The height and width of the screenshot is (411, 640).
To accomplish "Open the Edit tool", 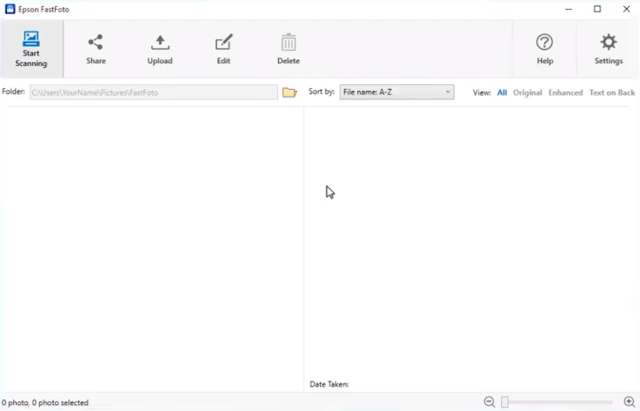I will coord(224,49).
